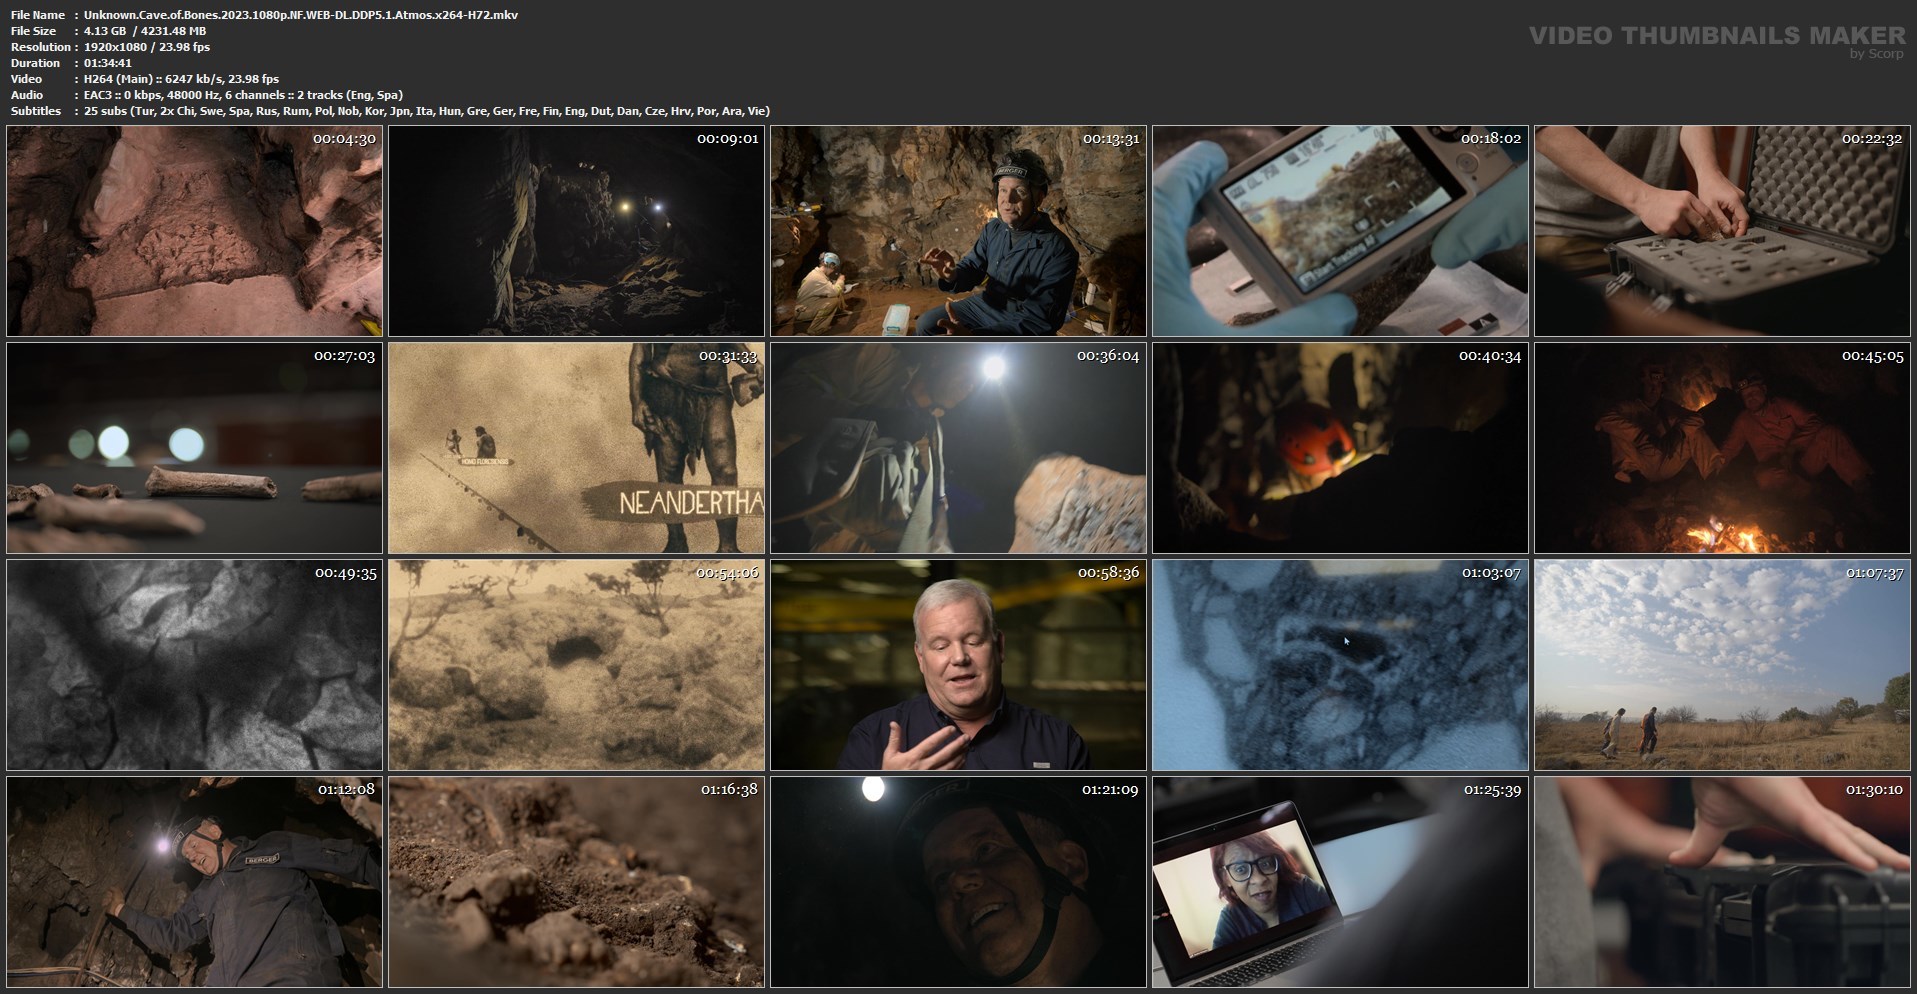
Task: Select the thumbnail timestamped 01:12:08
Action: click(x=194, y=882)
